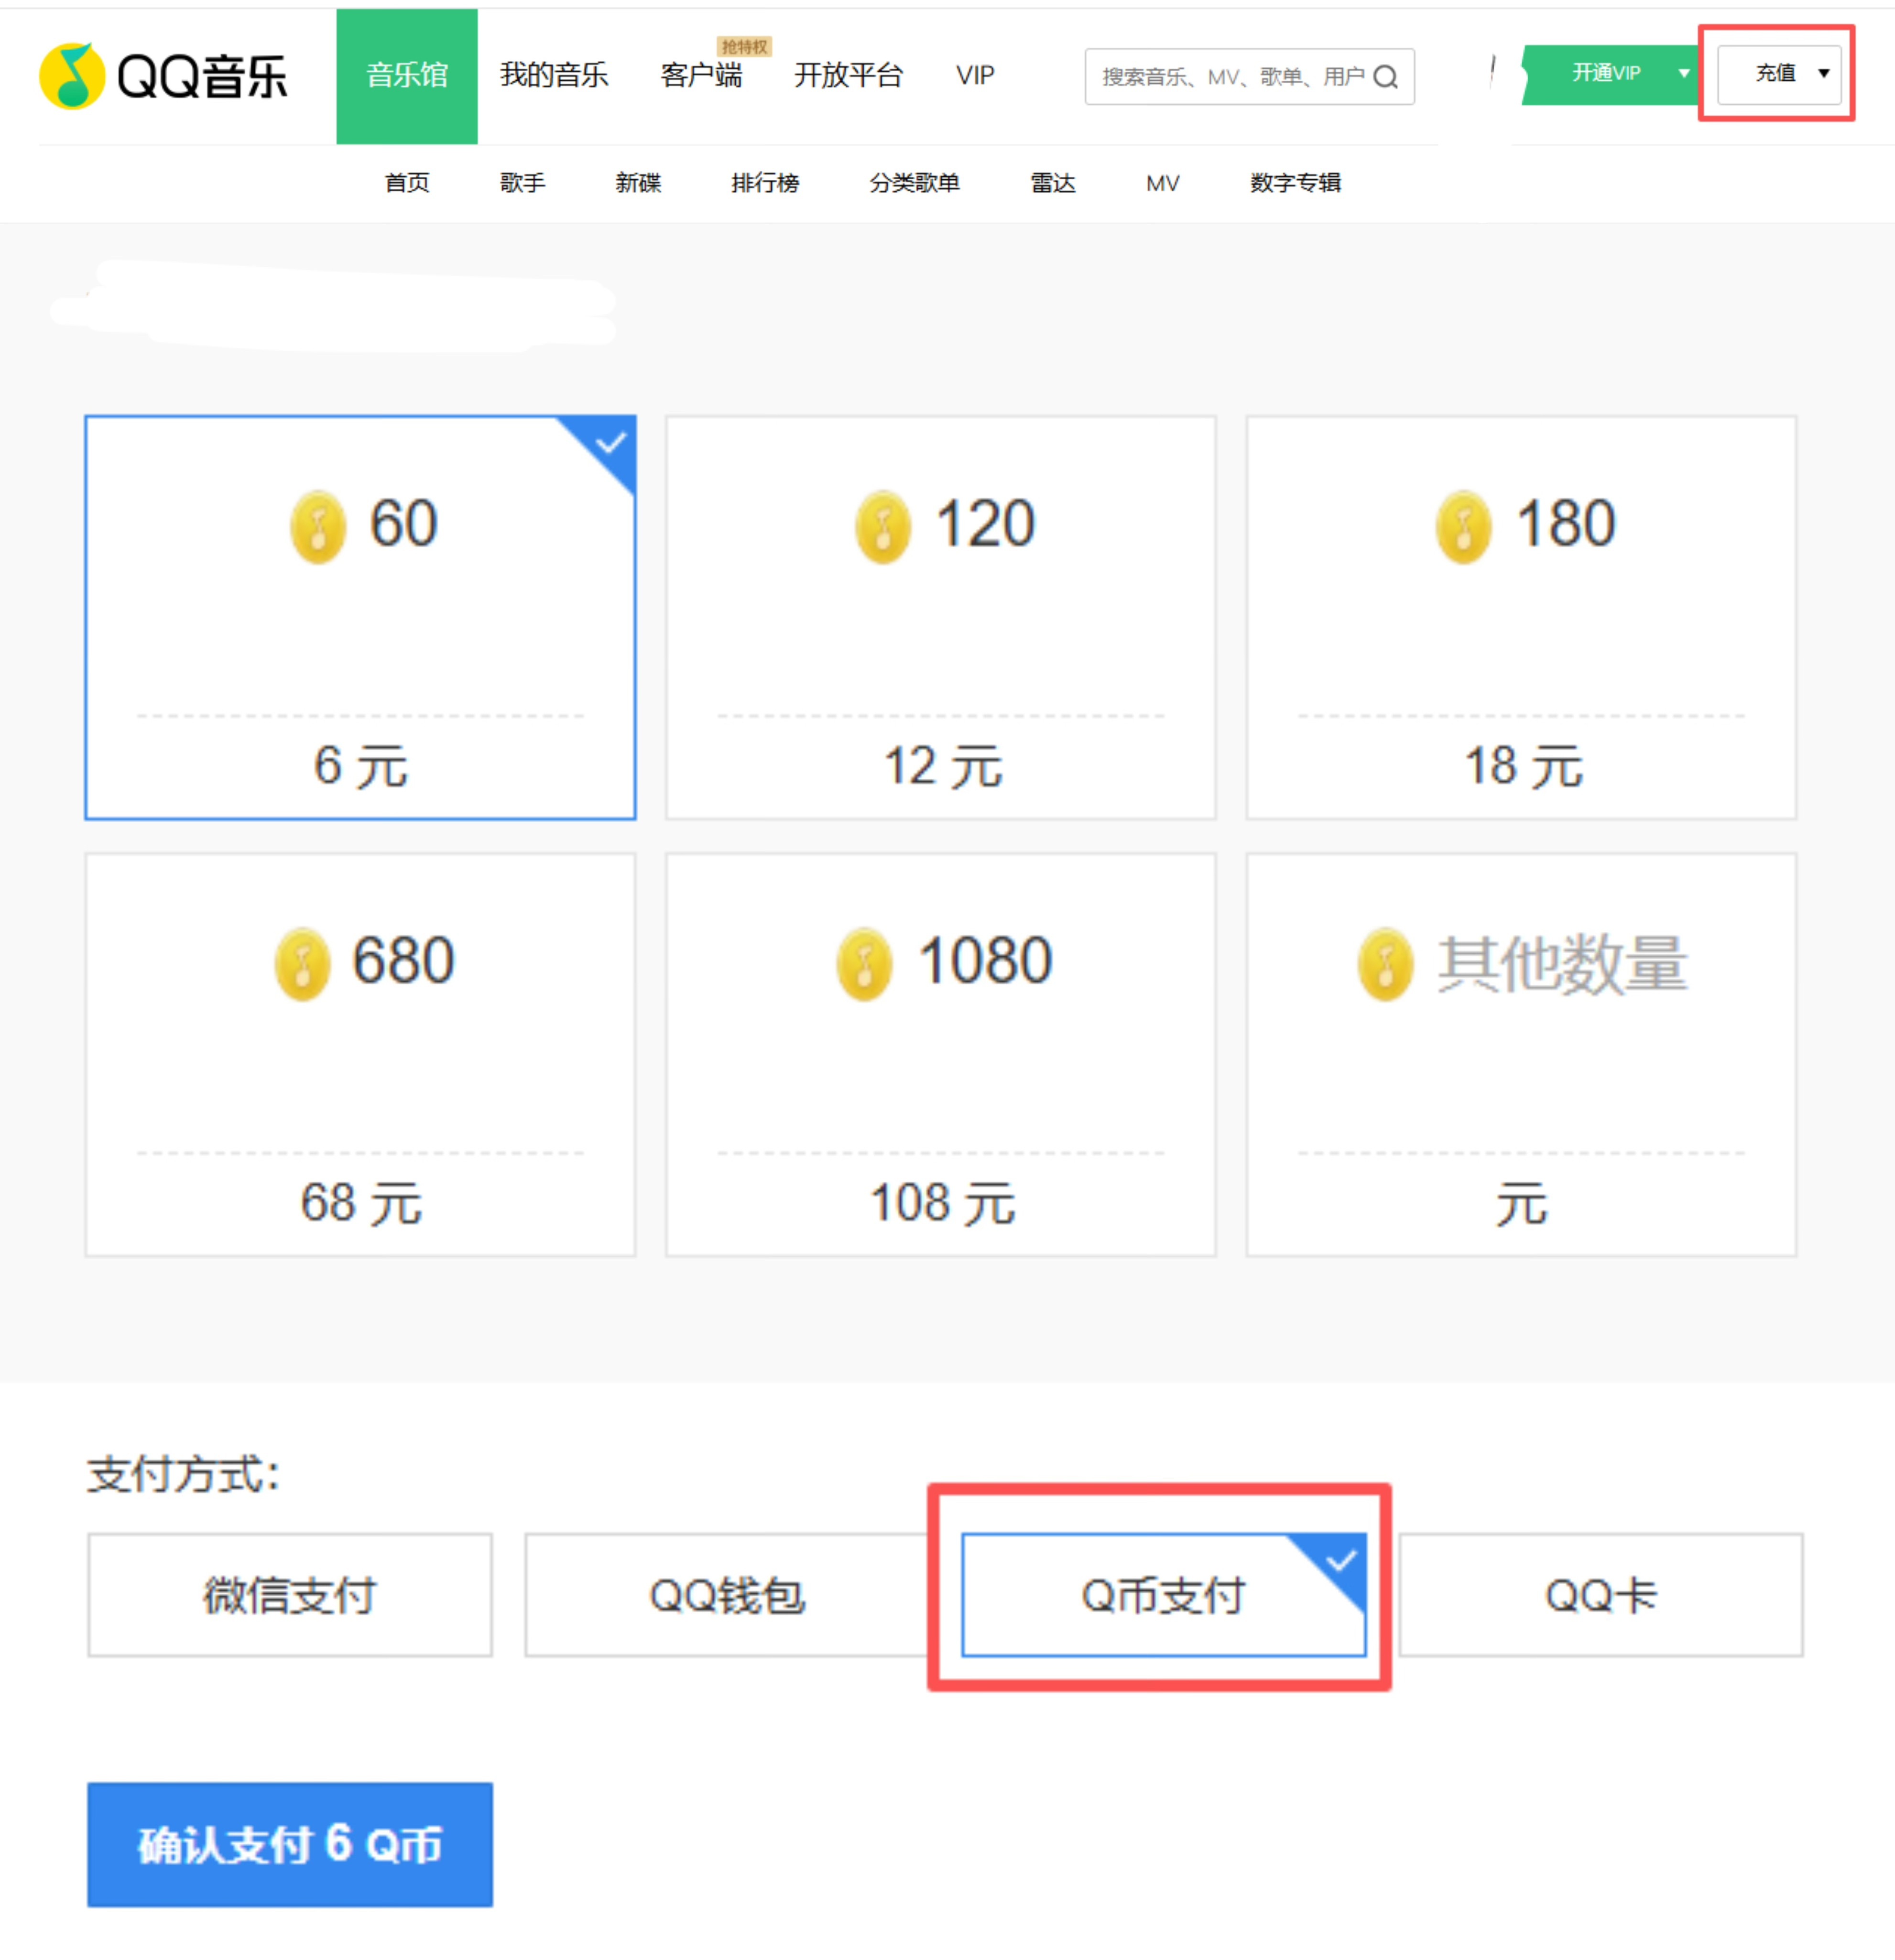1895x1960 pixels.
Task: Go to 歌手 in the sub navigation
Action: click(x=522, y=183)
